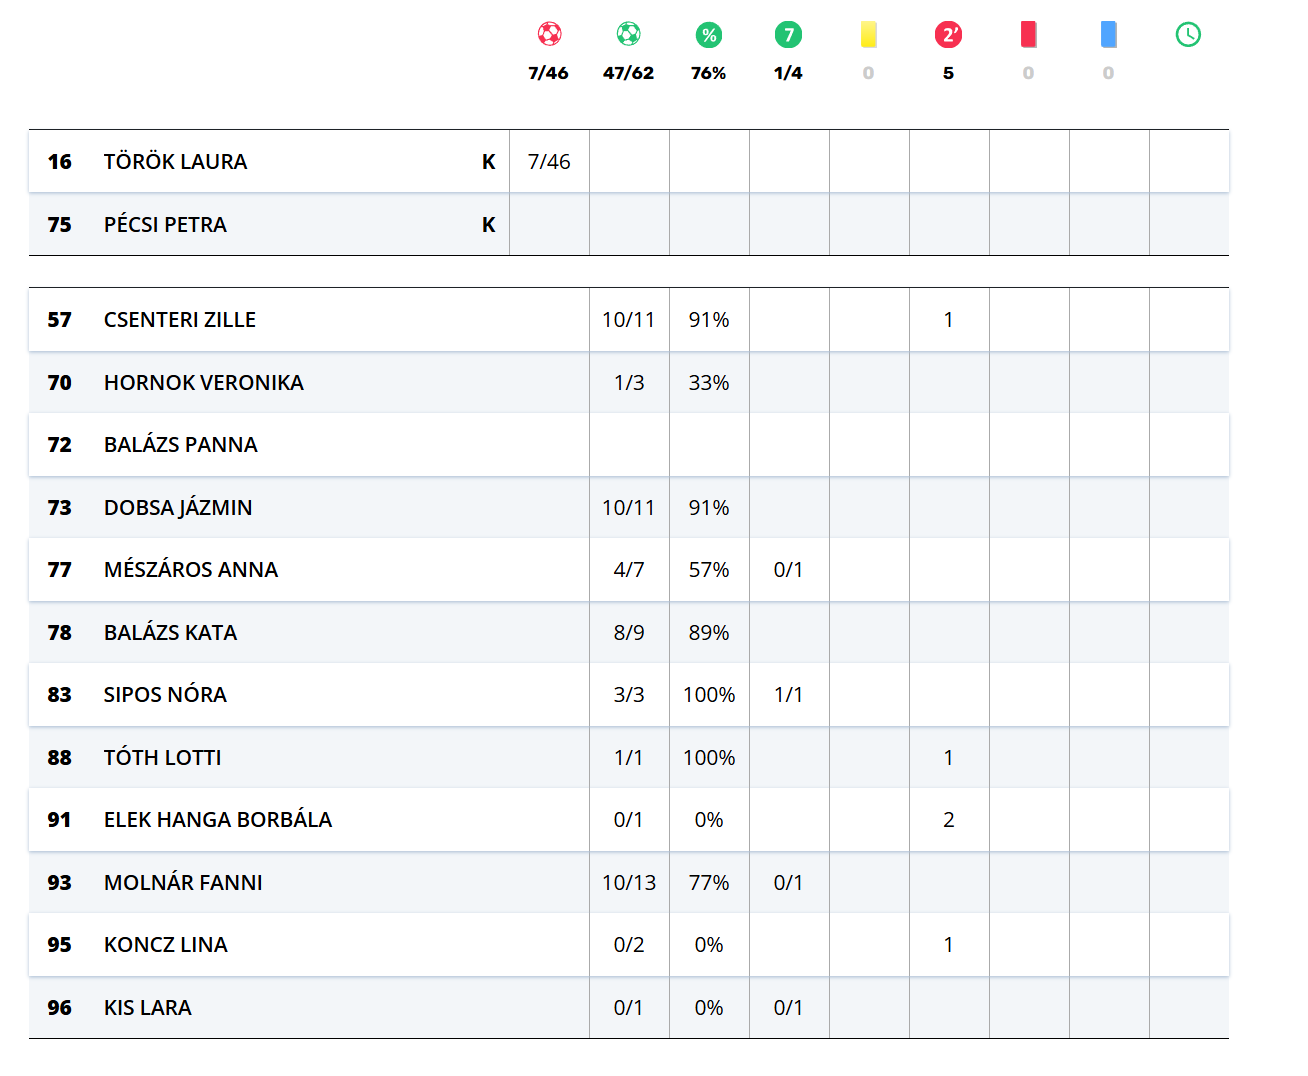Open CSENTERI ZILLE player row
Viewport: 1308px width, 1076px height.
180,320
